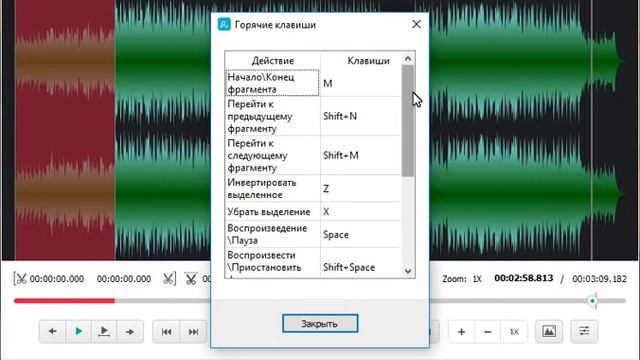Close the hotkeys dialog with Закрыть button

(320, 323)
